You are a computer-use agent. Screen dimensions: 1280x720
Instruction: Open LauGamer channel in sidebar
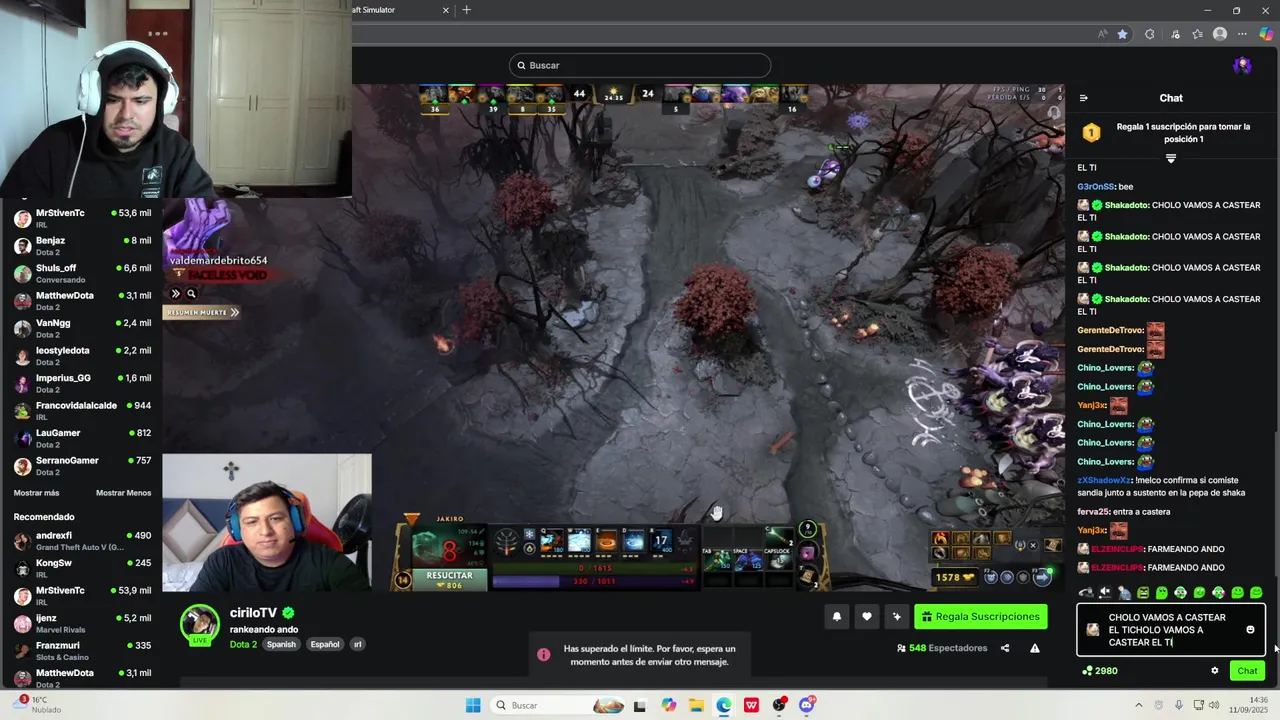click(82, 438)
